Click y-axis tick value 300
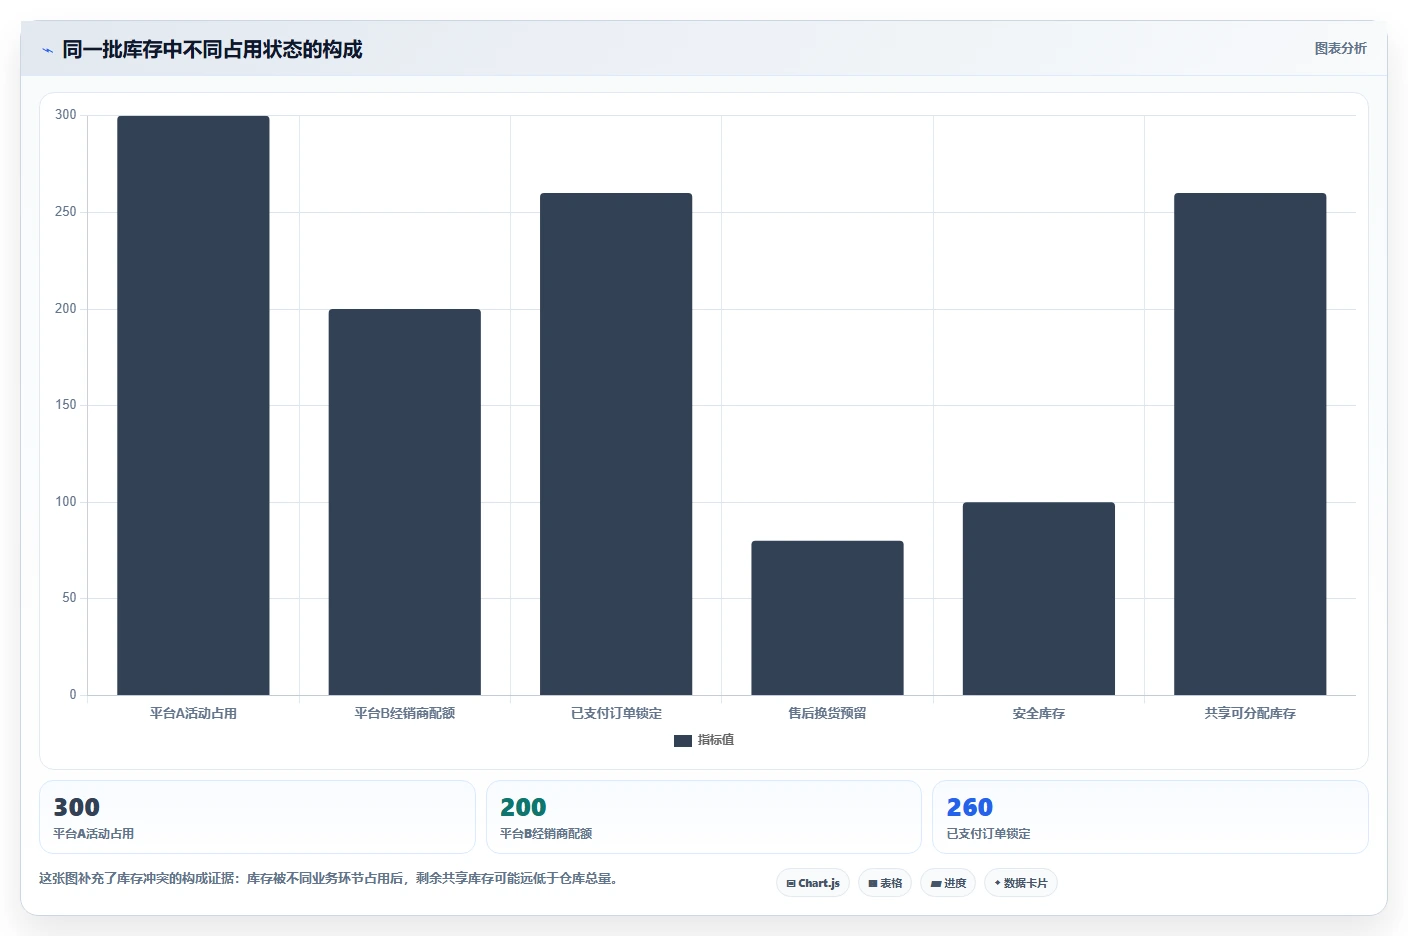The height and width of the screenshot is (936, 1408). 66,115
